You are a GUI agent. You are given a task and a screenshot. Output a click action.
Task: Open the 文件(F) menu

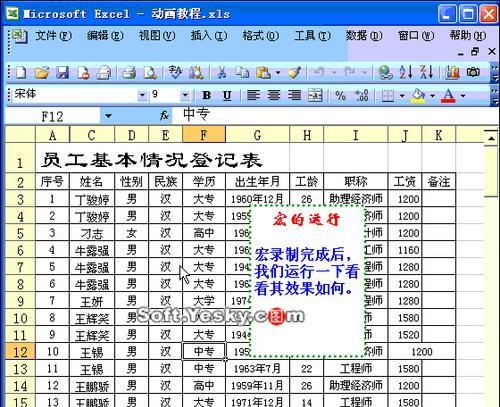(53, 35)
